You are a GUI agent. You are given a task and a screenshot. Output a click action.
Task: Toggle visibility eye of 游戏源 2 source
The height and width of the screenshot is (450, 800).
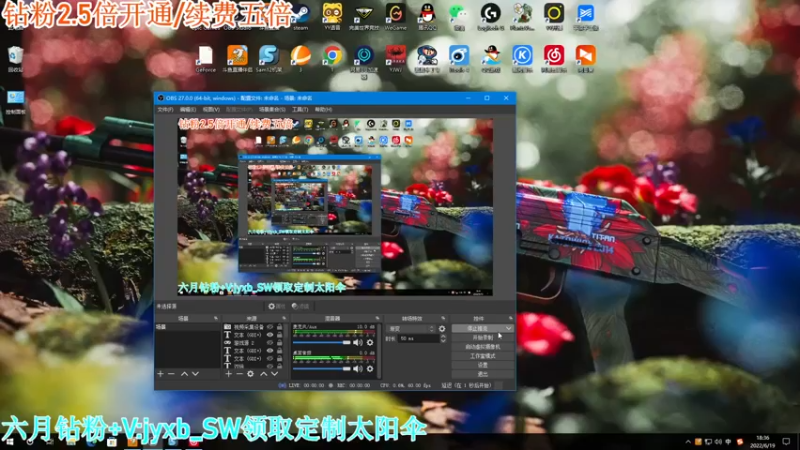click(x=270, y=343)
